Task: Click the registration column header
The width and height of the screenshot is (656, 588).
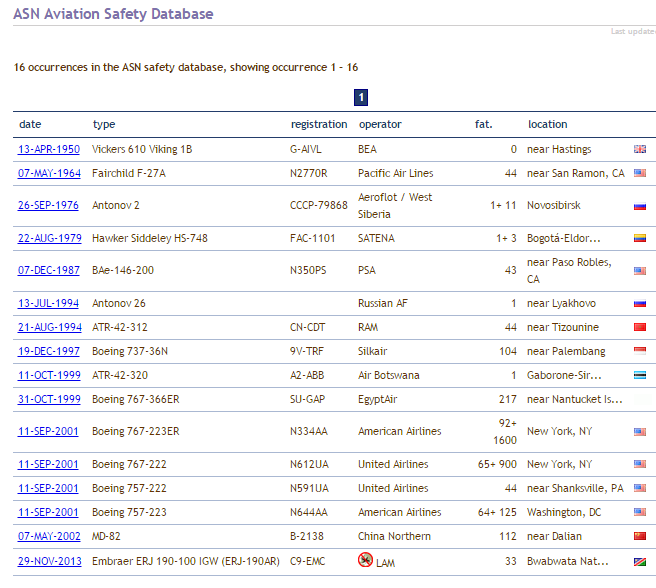Action: (319, 125)
